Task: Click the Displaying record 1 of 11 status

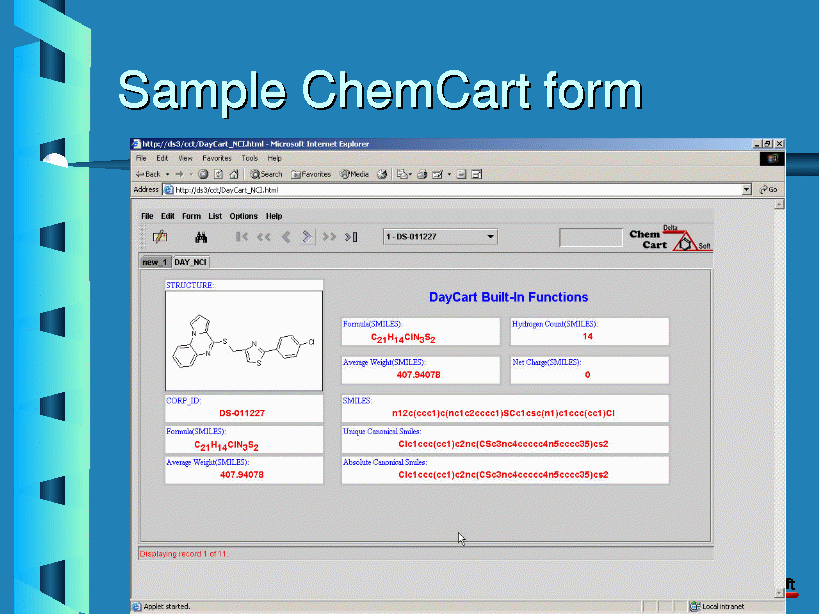Action: coord(184,554)
